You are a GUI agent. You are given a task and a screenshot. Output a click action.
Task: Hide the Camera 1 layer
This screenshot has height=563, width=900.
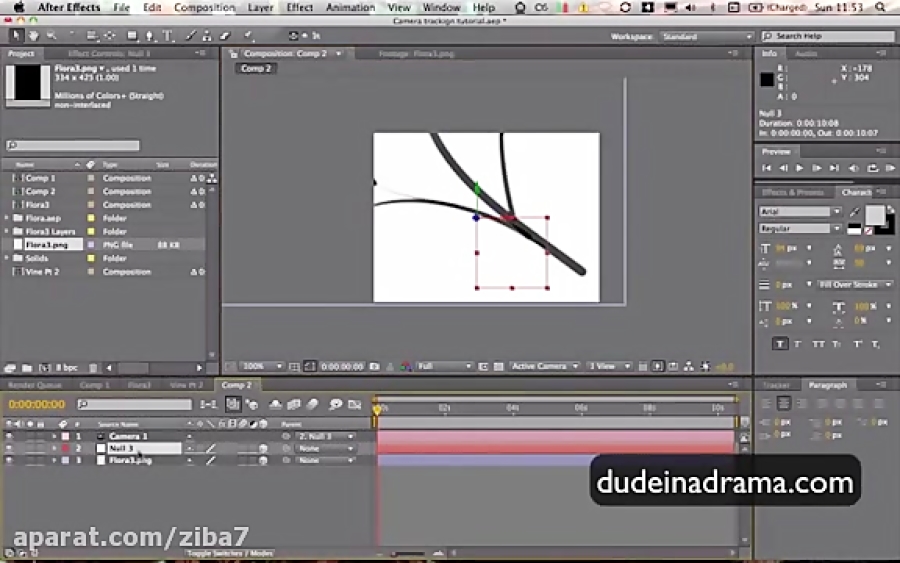(x=9, y=436)
